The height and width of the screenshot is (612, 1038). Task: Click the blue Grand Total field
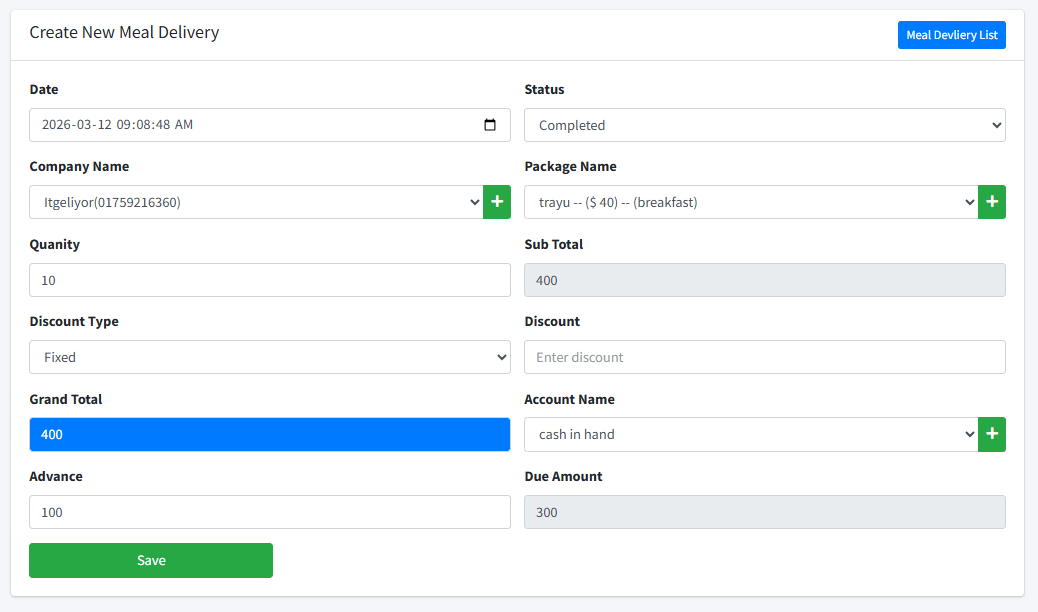pyautogui.click(x=269, y=434)
